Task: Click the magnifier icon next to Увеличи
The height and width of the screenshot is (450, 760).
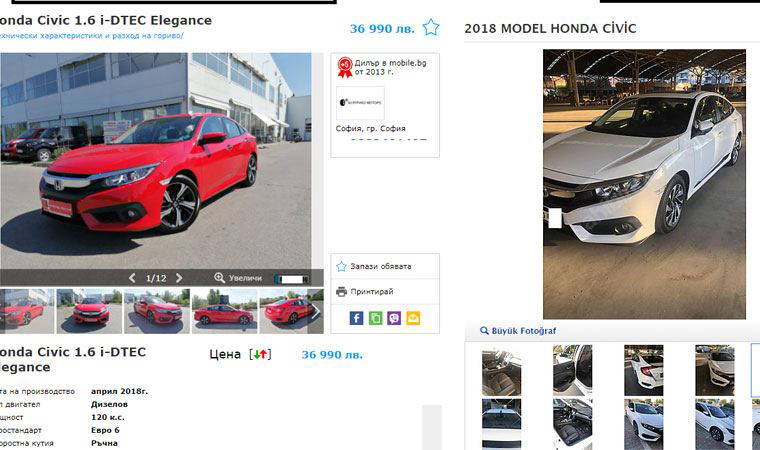Action: (220, 278)
